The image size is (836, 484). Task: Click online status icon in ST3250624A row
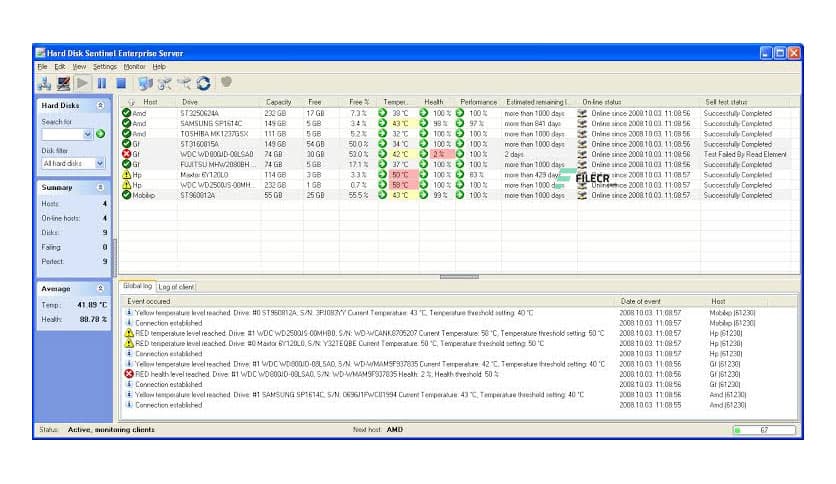coord(582,113)
